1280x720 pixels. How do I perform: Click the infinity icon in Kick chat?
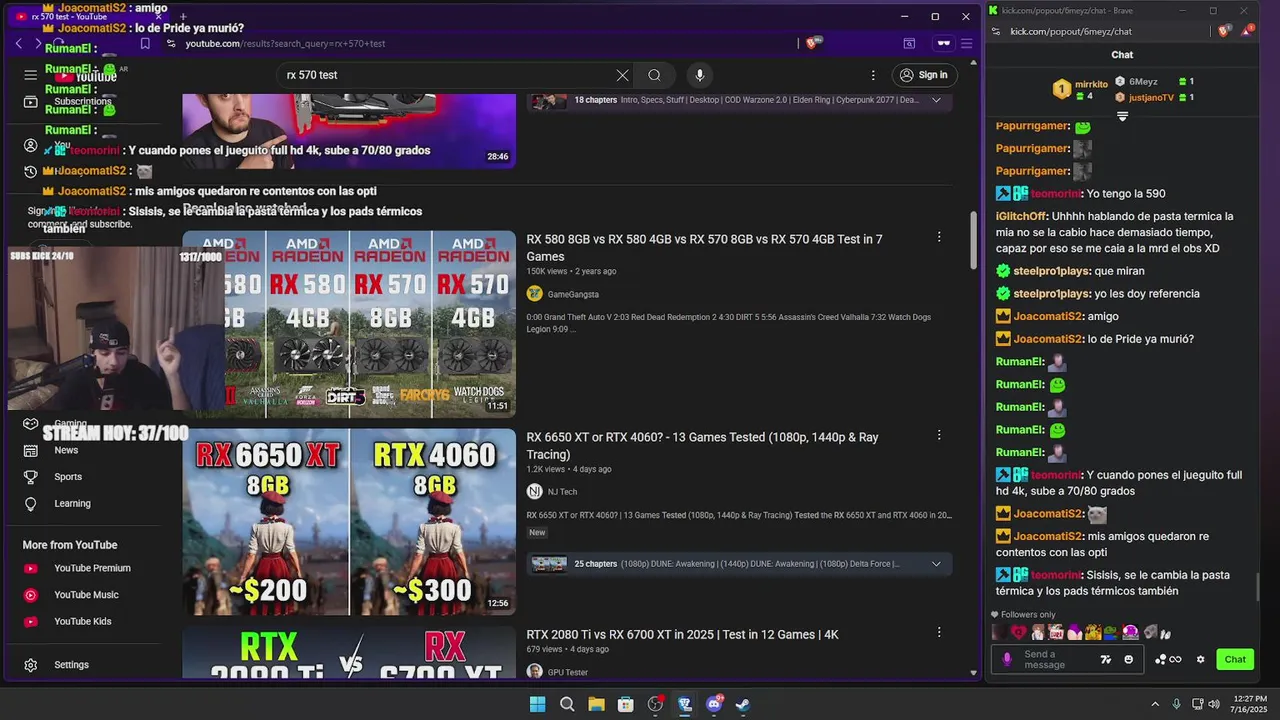pos(1176,660)
